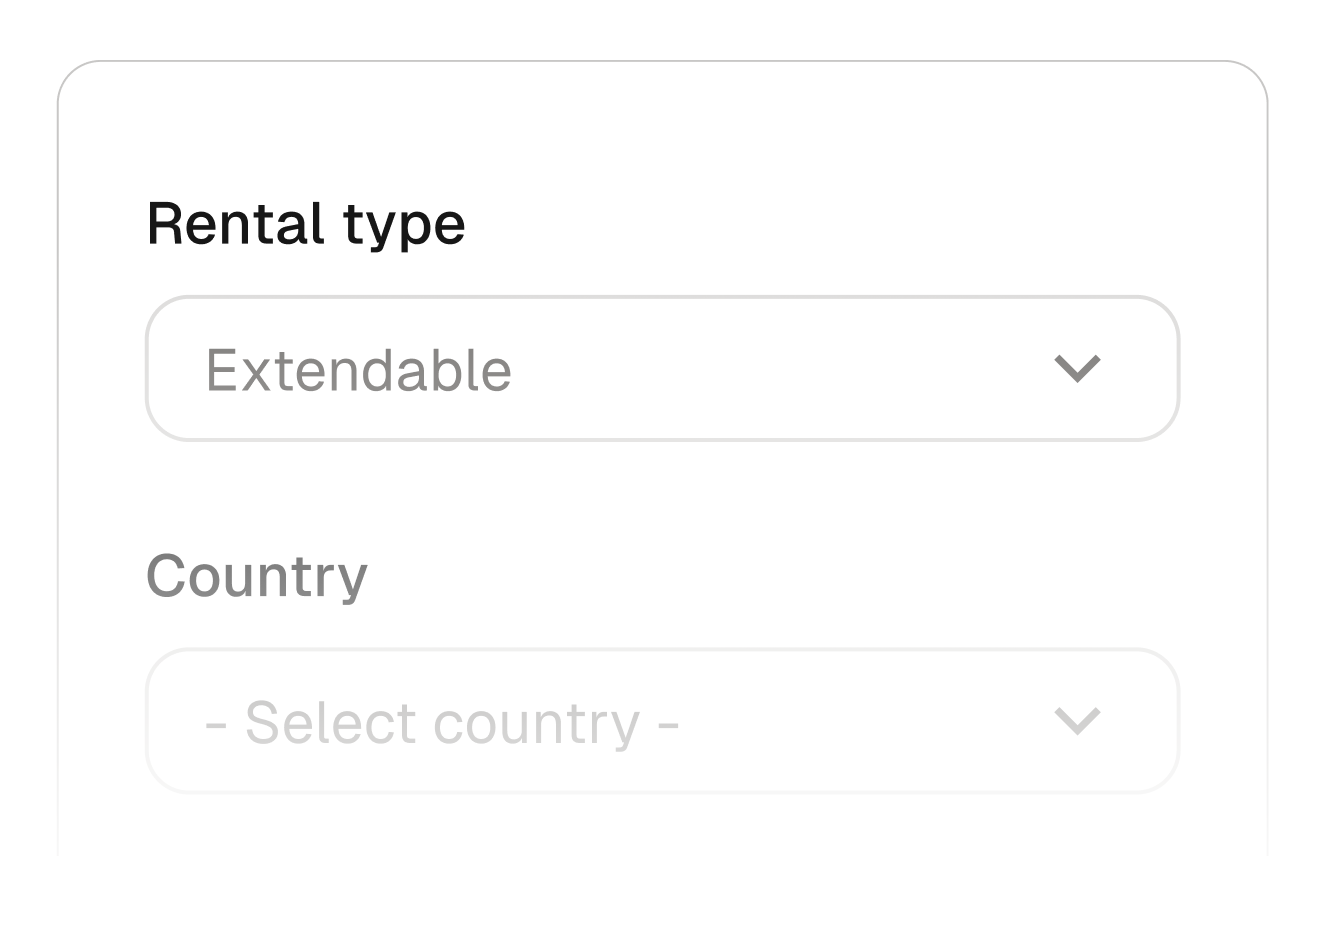1325x948 pixels.
Task: Click the "Country" field label
Action: point(257,576)
